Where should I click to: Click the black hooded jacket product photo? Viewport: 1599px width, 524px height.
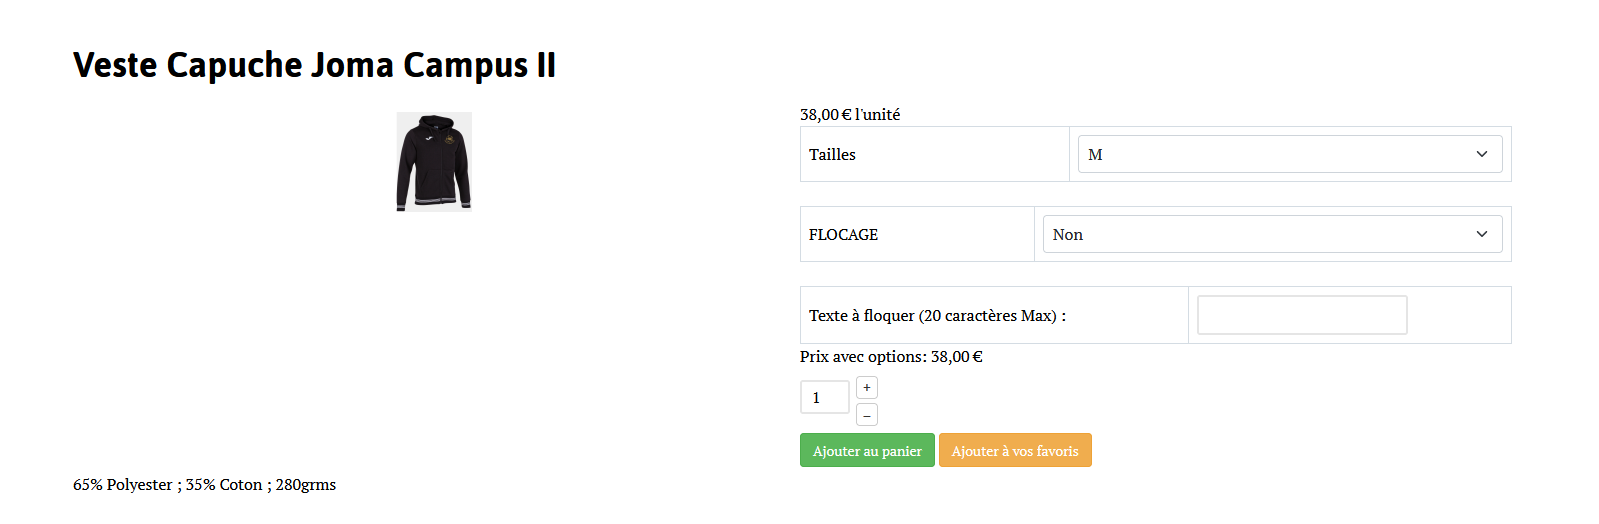coord(434,161)
